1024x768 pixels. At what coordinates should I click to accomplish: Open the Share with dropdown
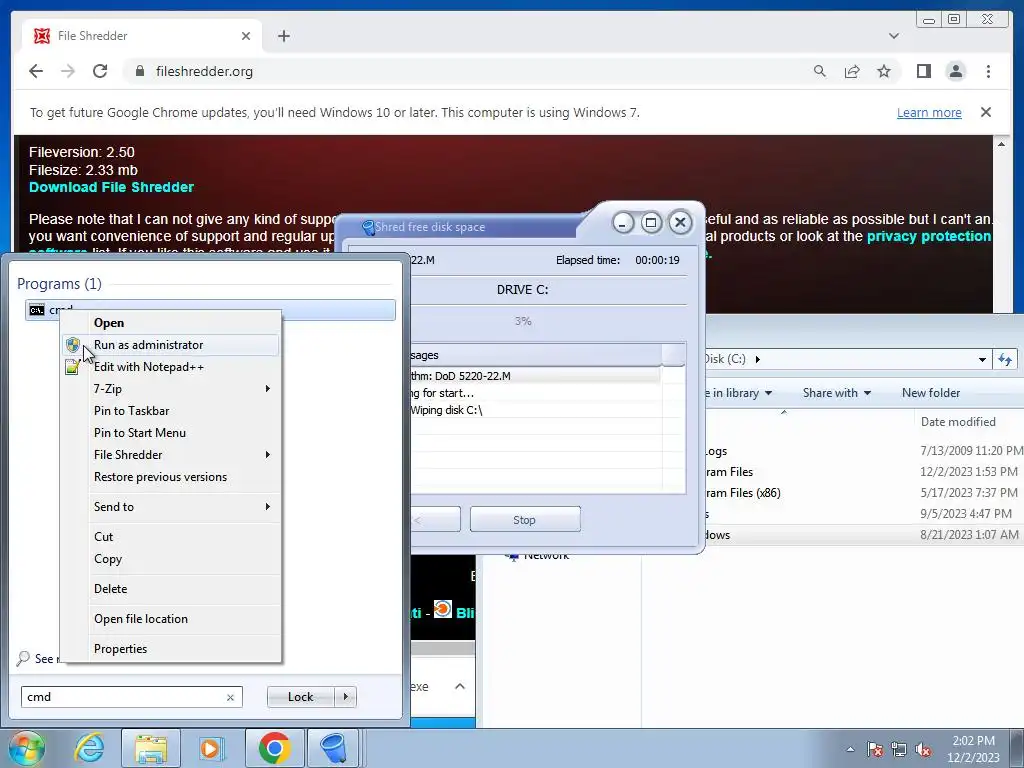(x=837, y=393)
